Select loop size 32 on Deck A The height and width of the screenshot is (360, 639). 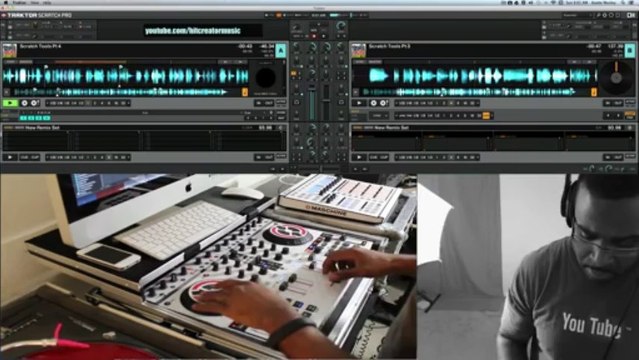[x=123, y=103]
